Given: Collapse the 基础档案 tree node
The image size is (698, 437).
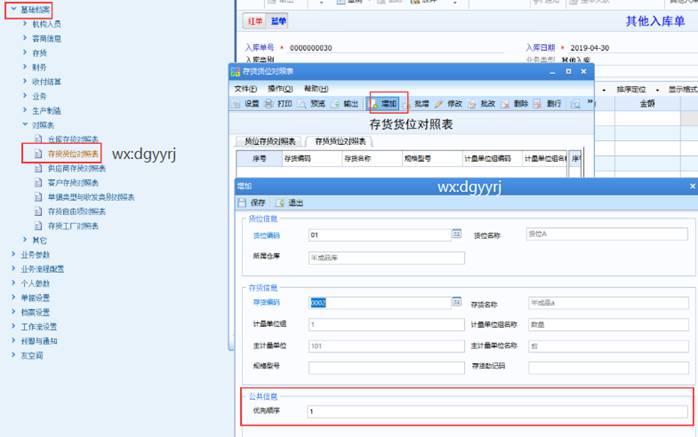Looking at the screenshot, I should [x=11, y=9].
